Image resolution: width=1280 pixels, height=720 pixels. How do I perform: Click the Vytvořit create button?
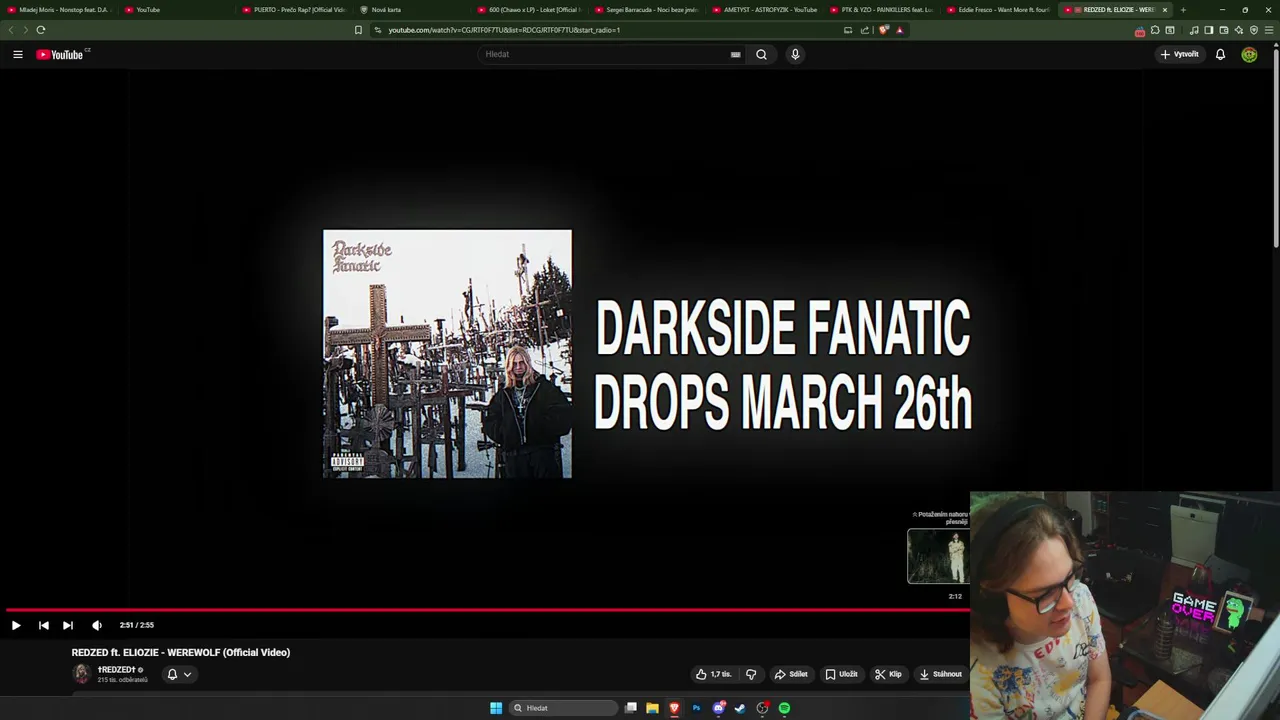point(1180,54)
